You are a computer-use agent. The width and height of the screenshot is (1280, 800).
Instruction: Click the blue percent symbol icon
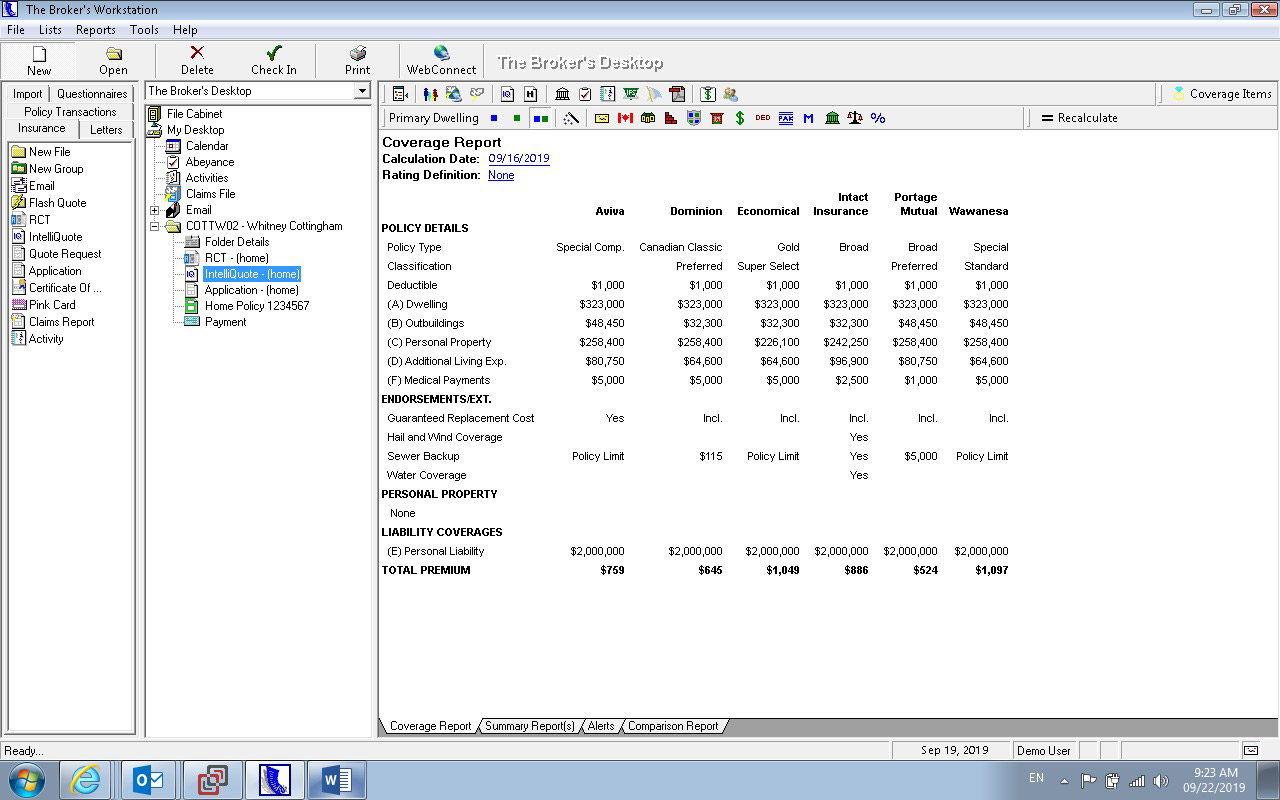tap(878, 118)
